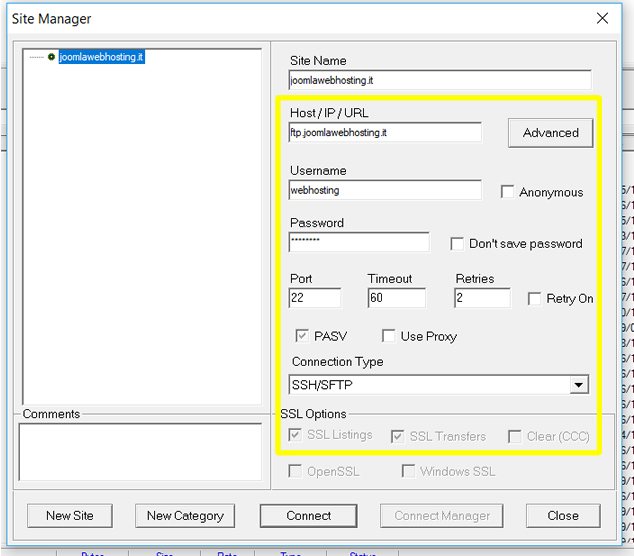Click the Site Name input field
The width and height of the screenshot is (634, 556).
point(439,80)
